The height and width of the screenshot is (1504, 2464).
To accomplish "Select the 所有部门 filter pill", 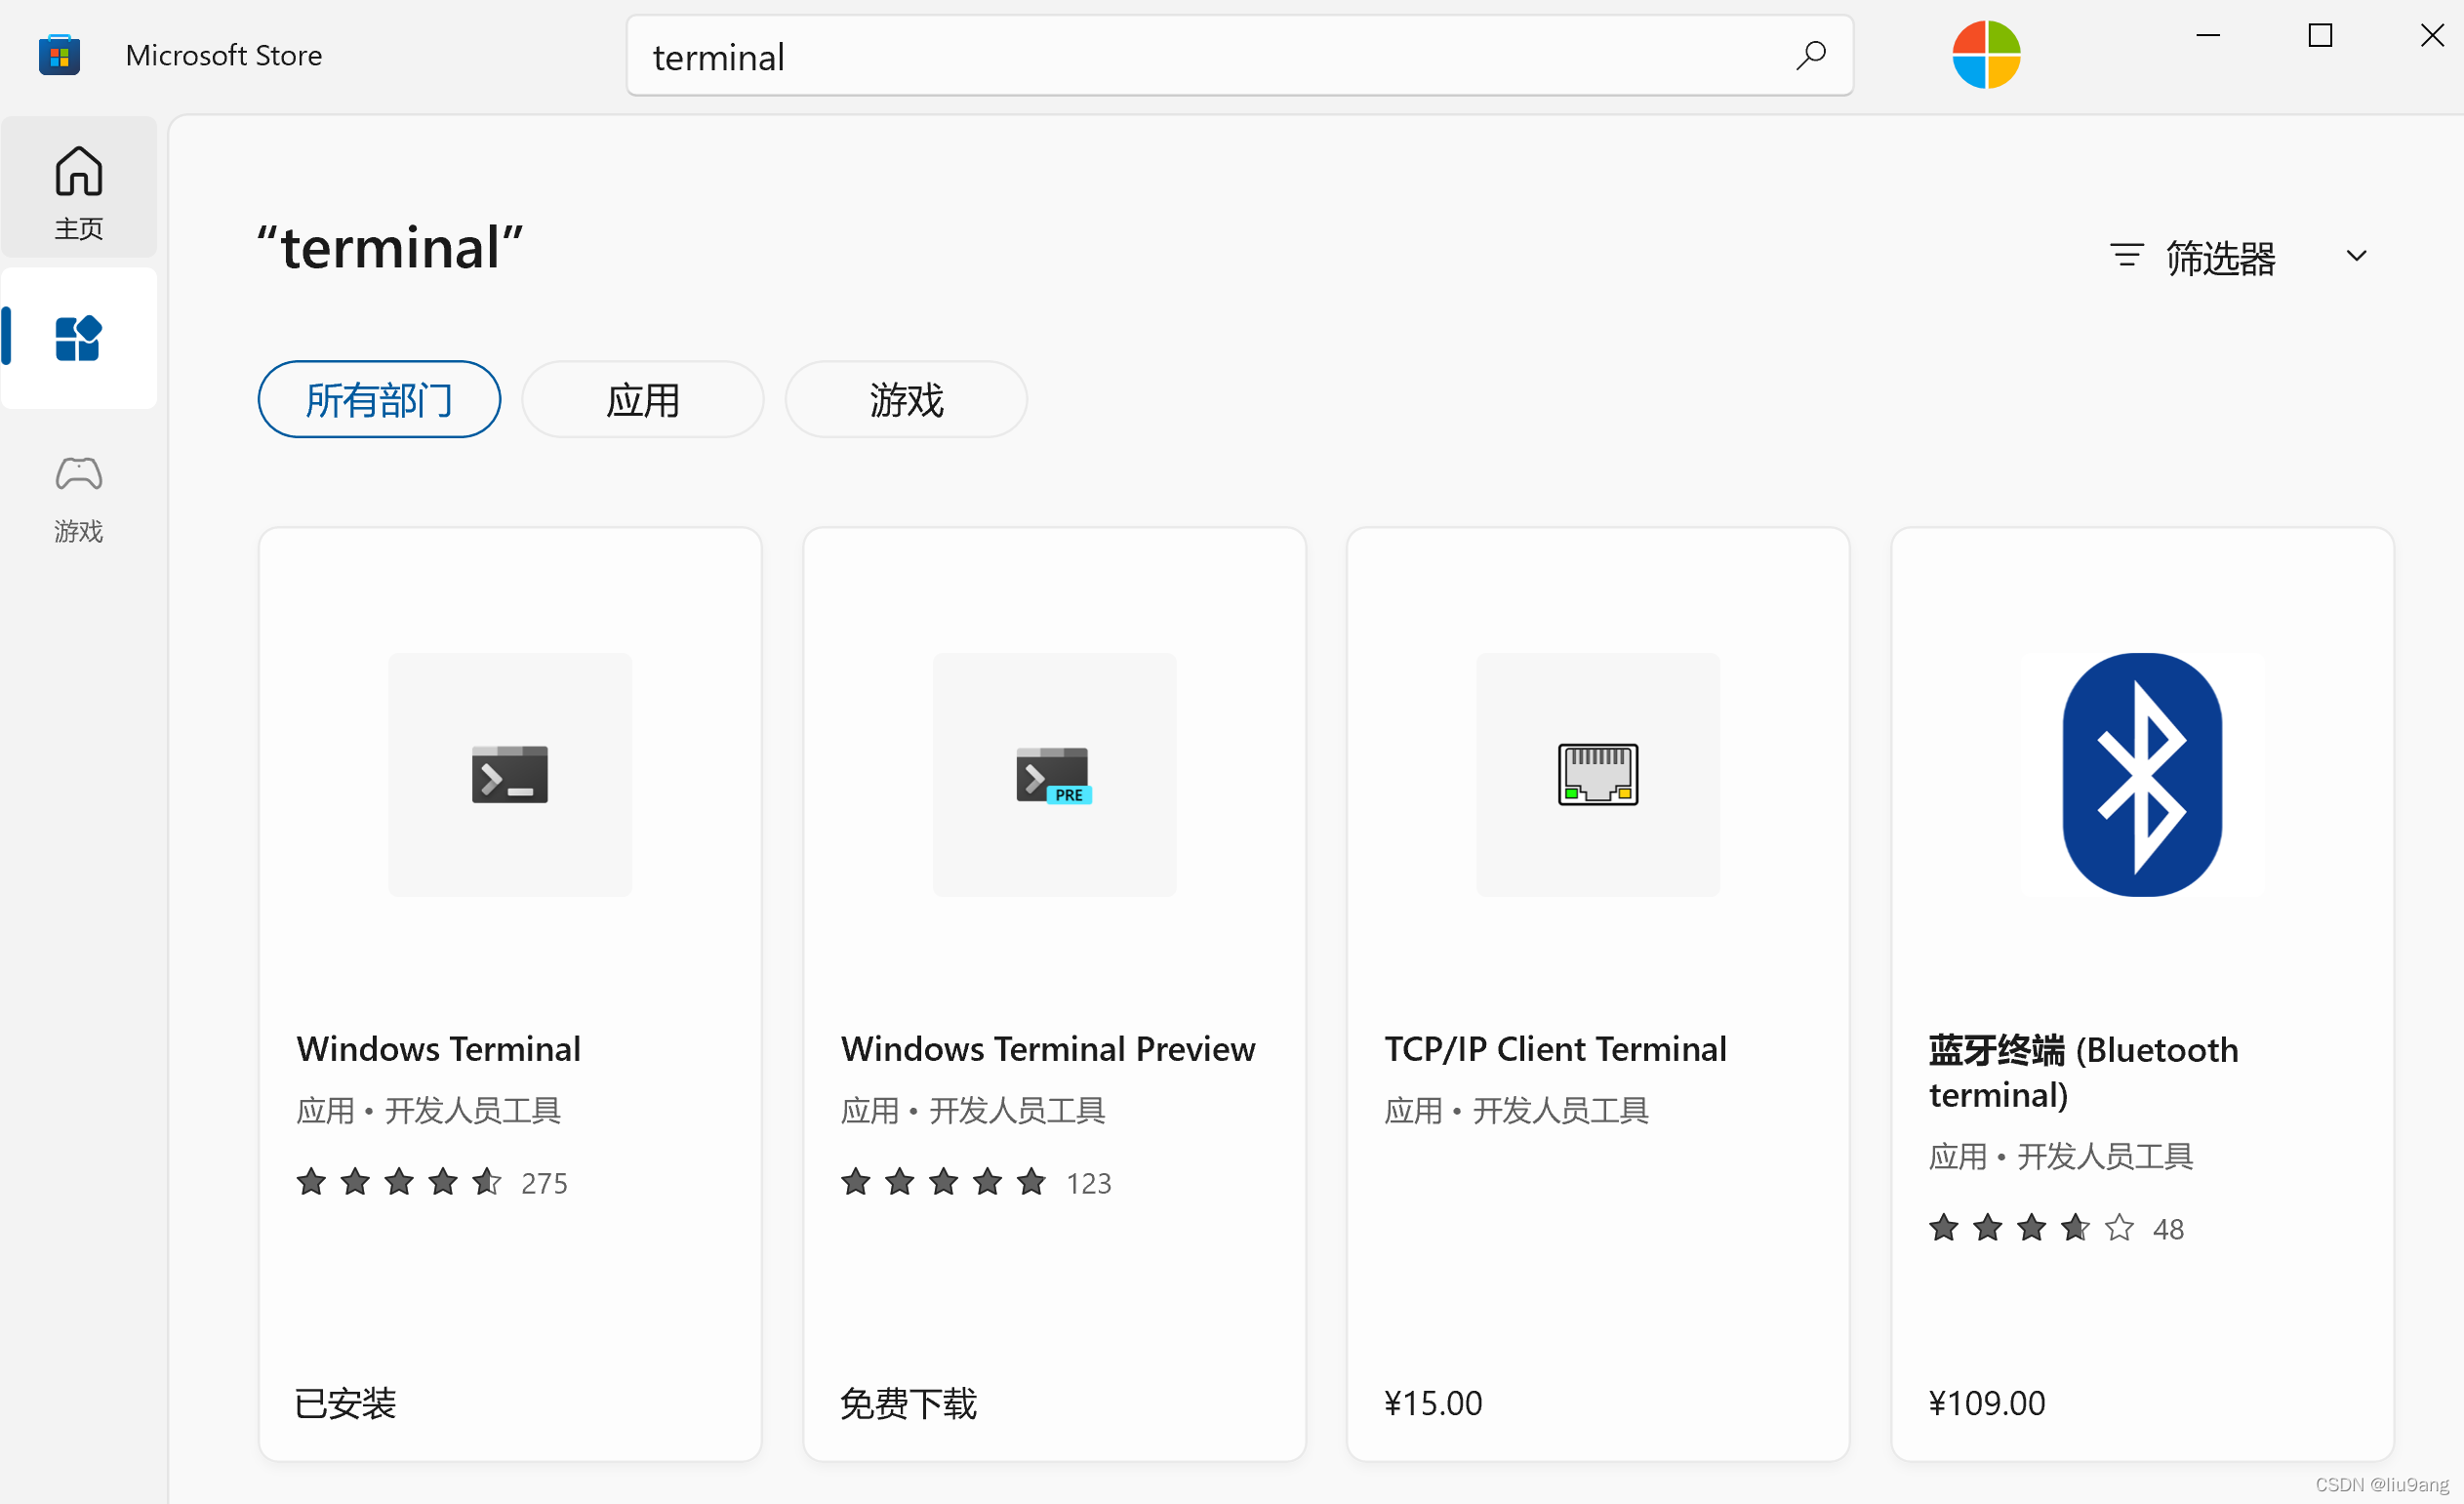I will 379,400.
